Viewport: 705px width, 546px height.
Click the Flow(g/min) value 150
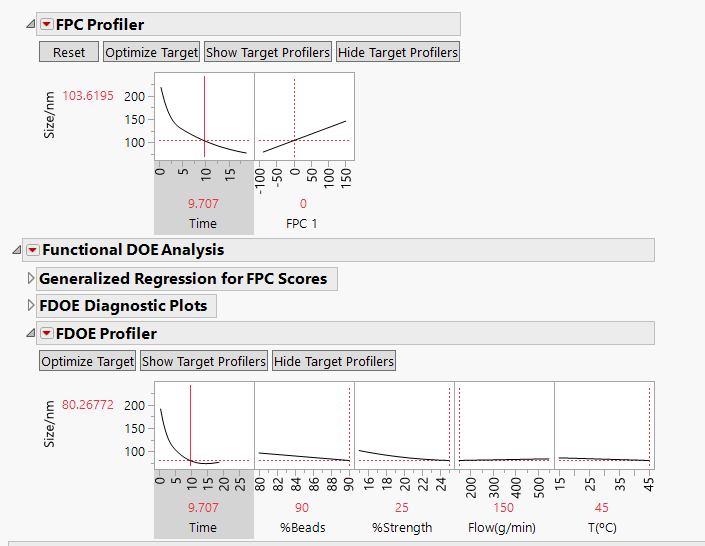pyautogui.click(x=504, y=508)
